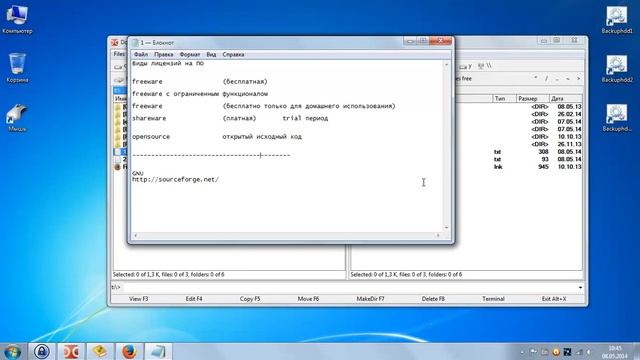Screen dimensions: 640x360
Task: Select the DIR row dated 26.11.13
Action: (467, 144)
